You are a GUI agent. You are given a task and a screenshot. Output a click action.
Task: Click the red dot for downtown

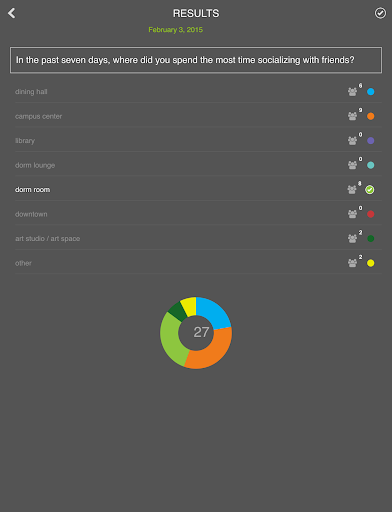tap(371, 214)
